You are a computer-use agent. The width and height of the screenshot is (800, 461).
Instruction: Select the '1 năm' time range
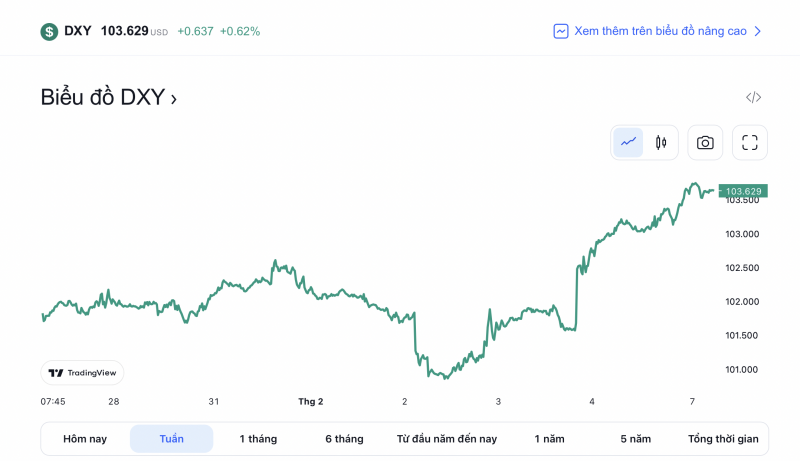pos(549,439)
